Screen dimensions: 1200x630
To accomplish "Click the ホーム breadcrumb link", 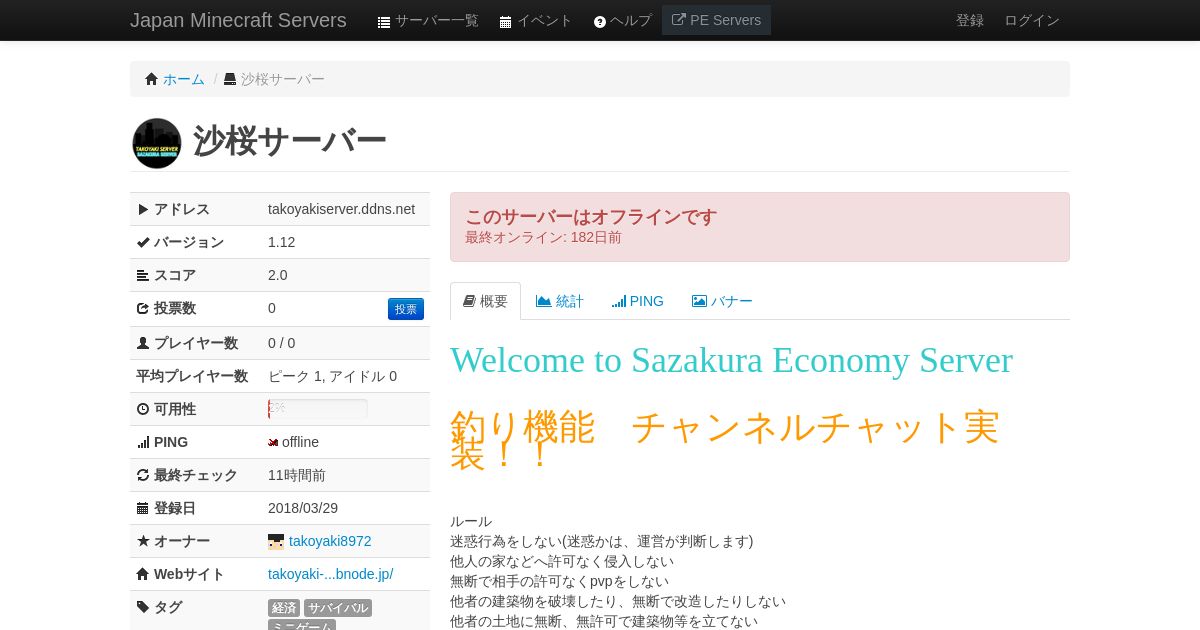I will 184,79.
